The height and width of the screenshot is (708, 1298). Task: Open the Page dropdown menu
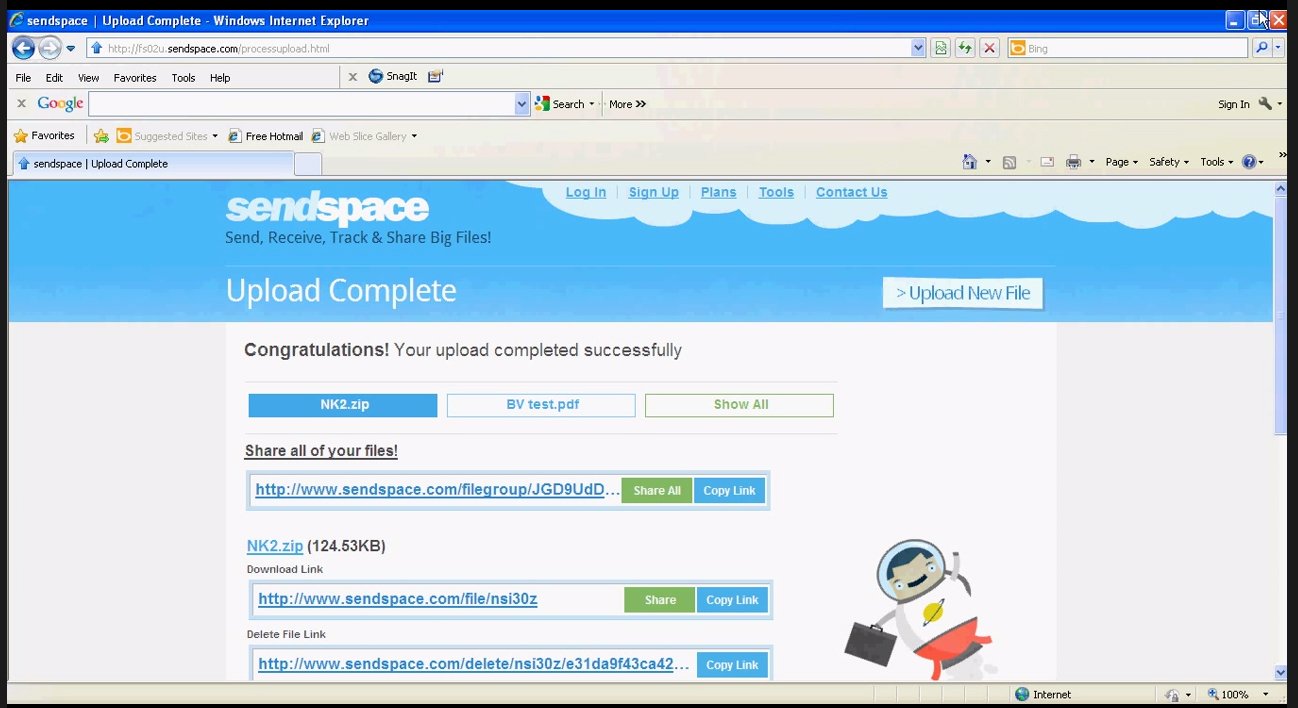pyautogui.click(x=1117, y=161)
